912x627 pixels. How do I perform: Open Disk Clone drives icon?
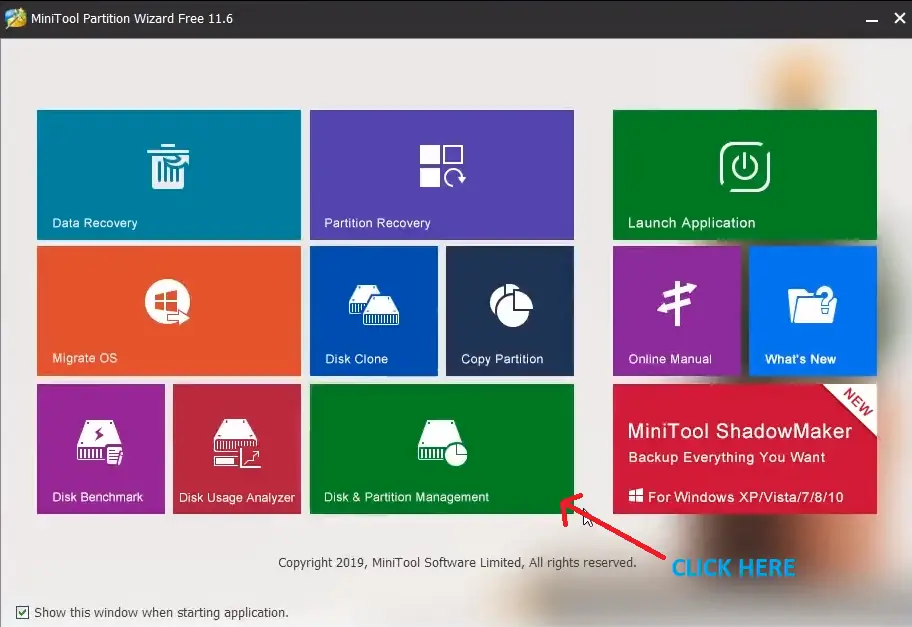[373, 304]
